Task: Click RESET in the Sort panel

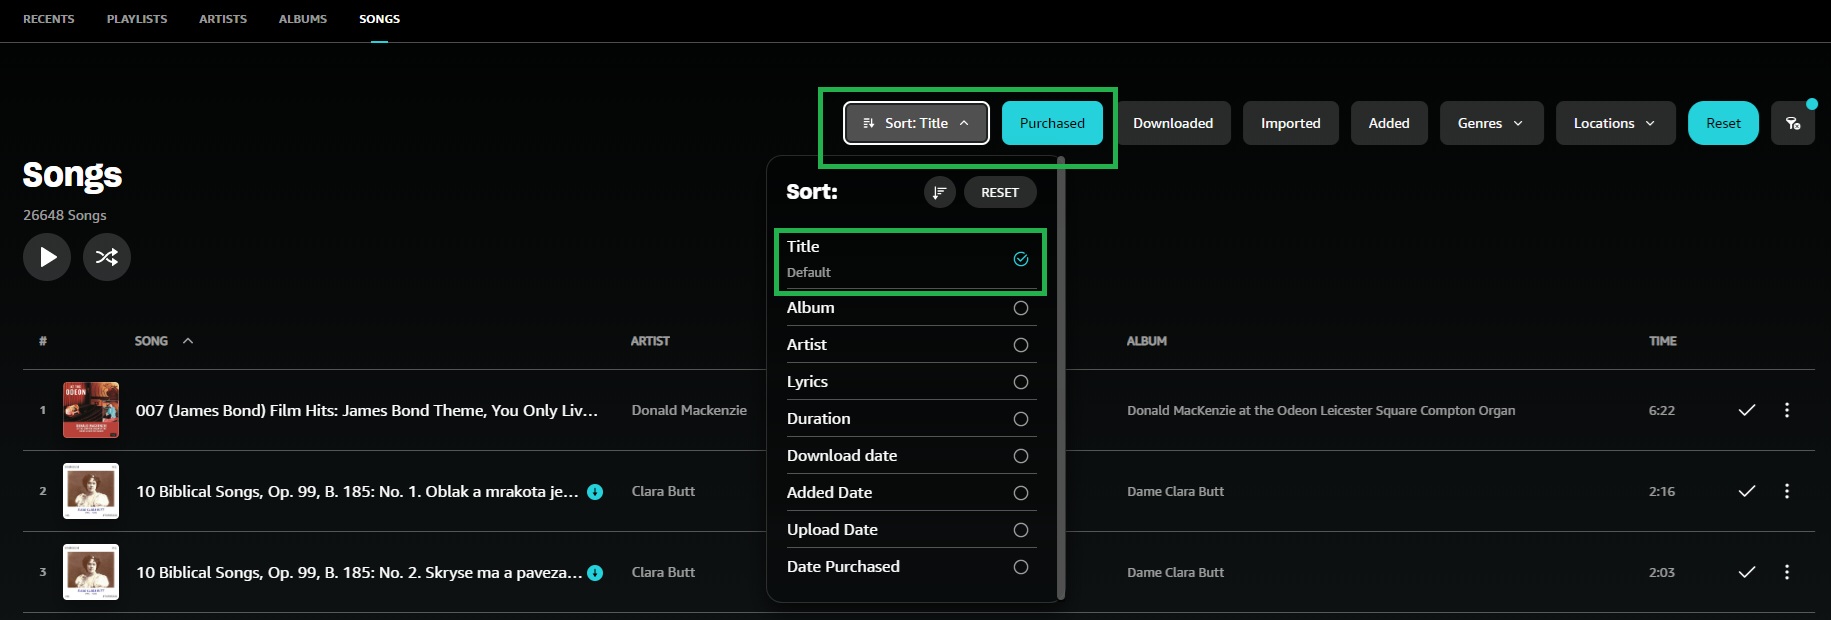Action: (x=1000, y=192)
